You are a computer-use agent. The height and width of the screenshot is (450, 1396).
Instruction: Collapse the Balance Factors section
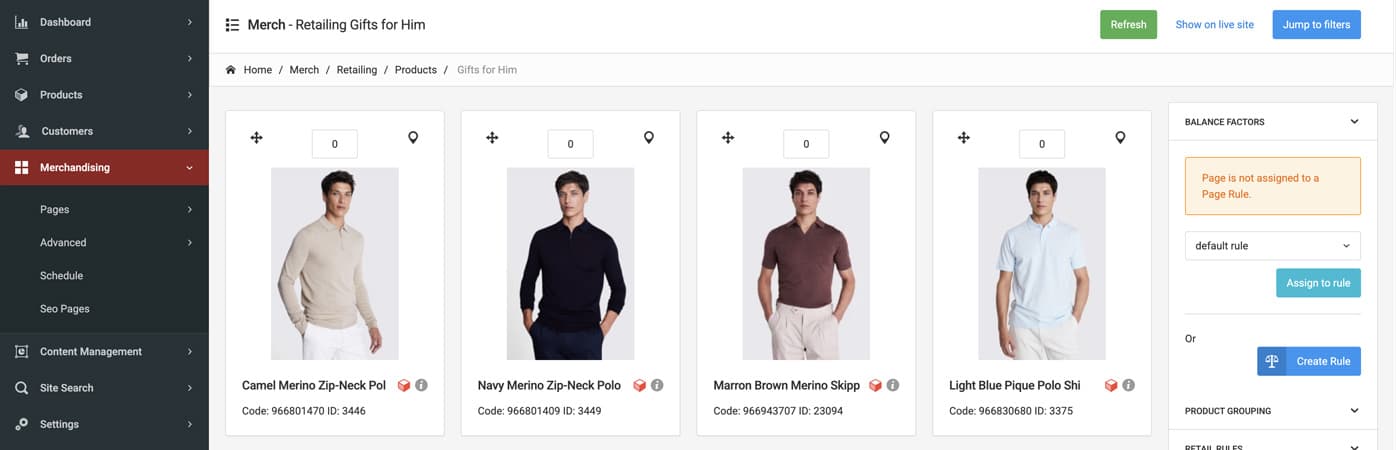(1354, 122)
